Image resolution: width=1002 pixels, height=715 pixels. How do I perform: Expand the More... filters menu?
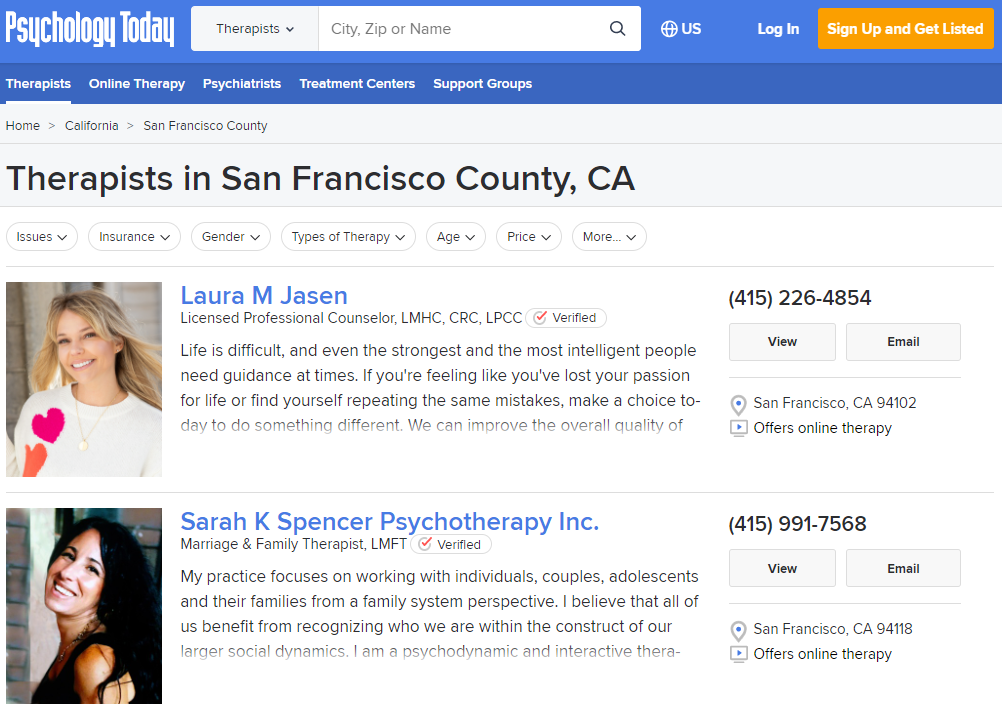[609, 236]
